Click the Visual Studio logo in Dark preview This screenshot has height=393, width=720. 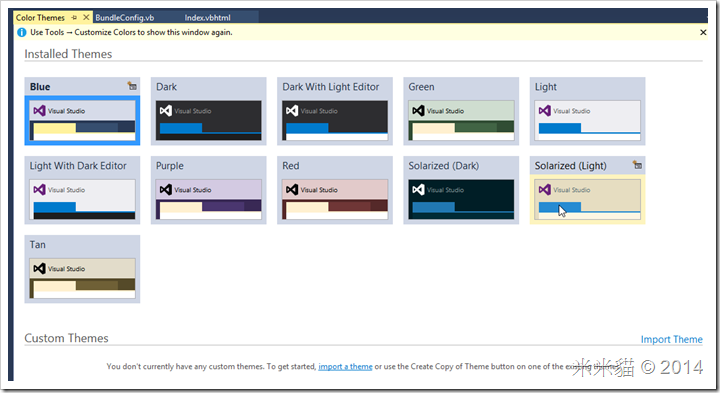(x=166, y=111)
